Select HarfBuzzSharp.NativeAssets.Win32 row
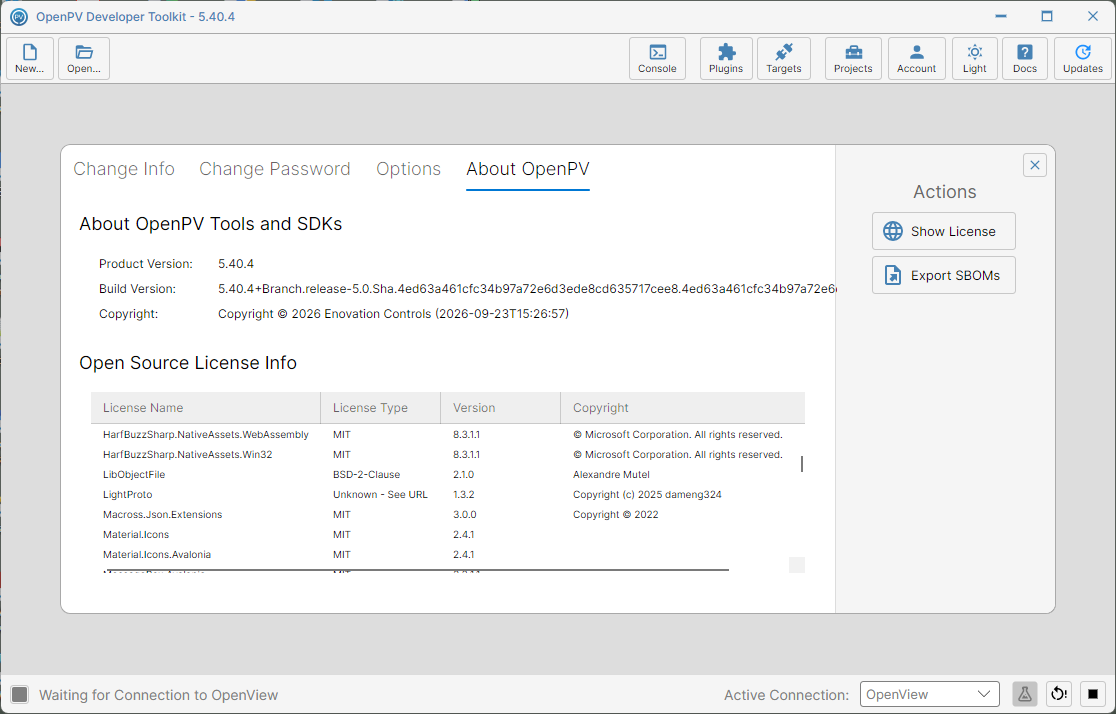The width and height of the screenshot is (1116, 714). click(x=448, y=455)
